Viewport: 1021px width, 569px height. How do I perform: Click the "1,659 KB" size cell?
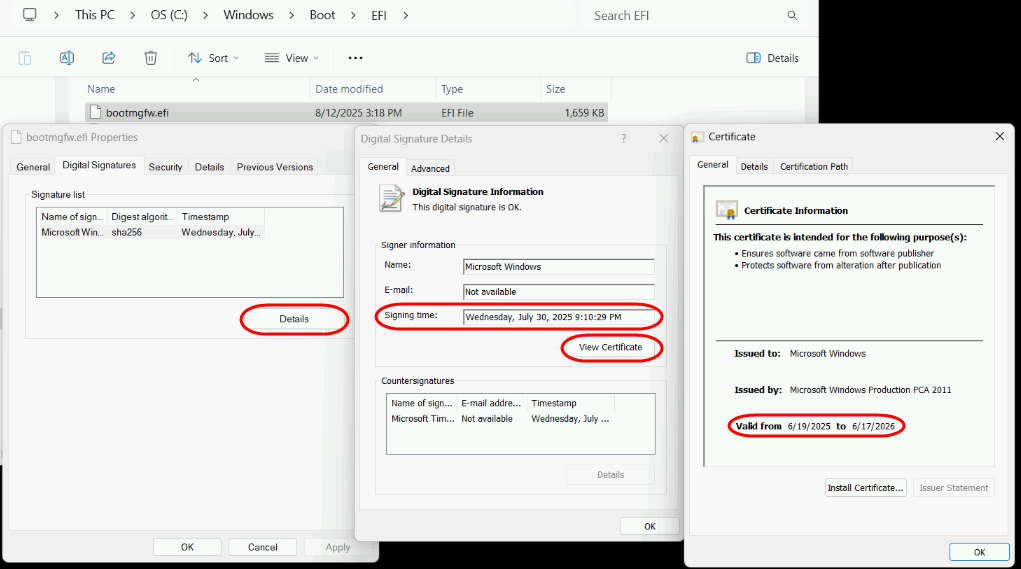(584, 113)
